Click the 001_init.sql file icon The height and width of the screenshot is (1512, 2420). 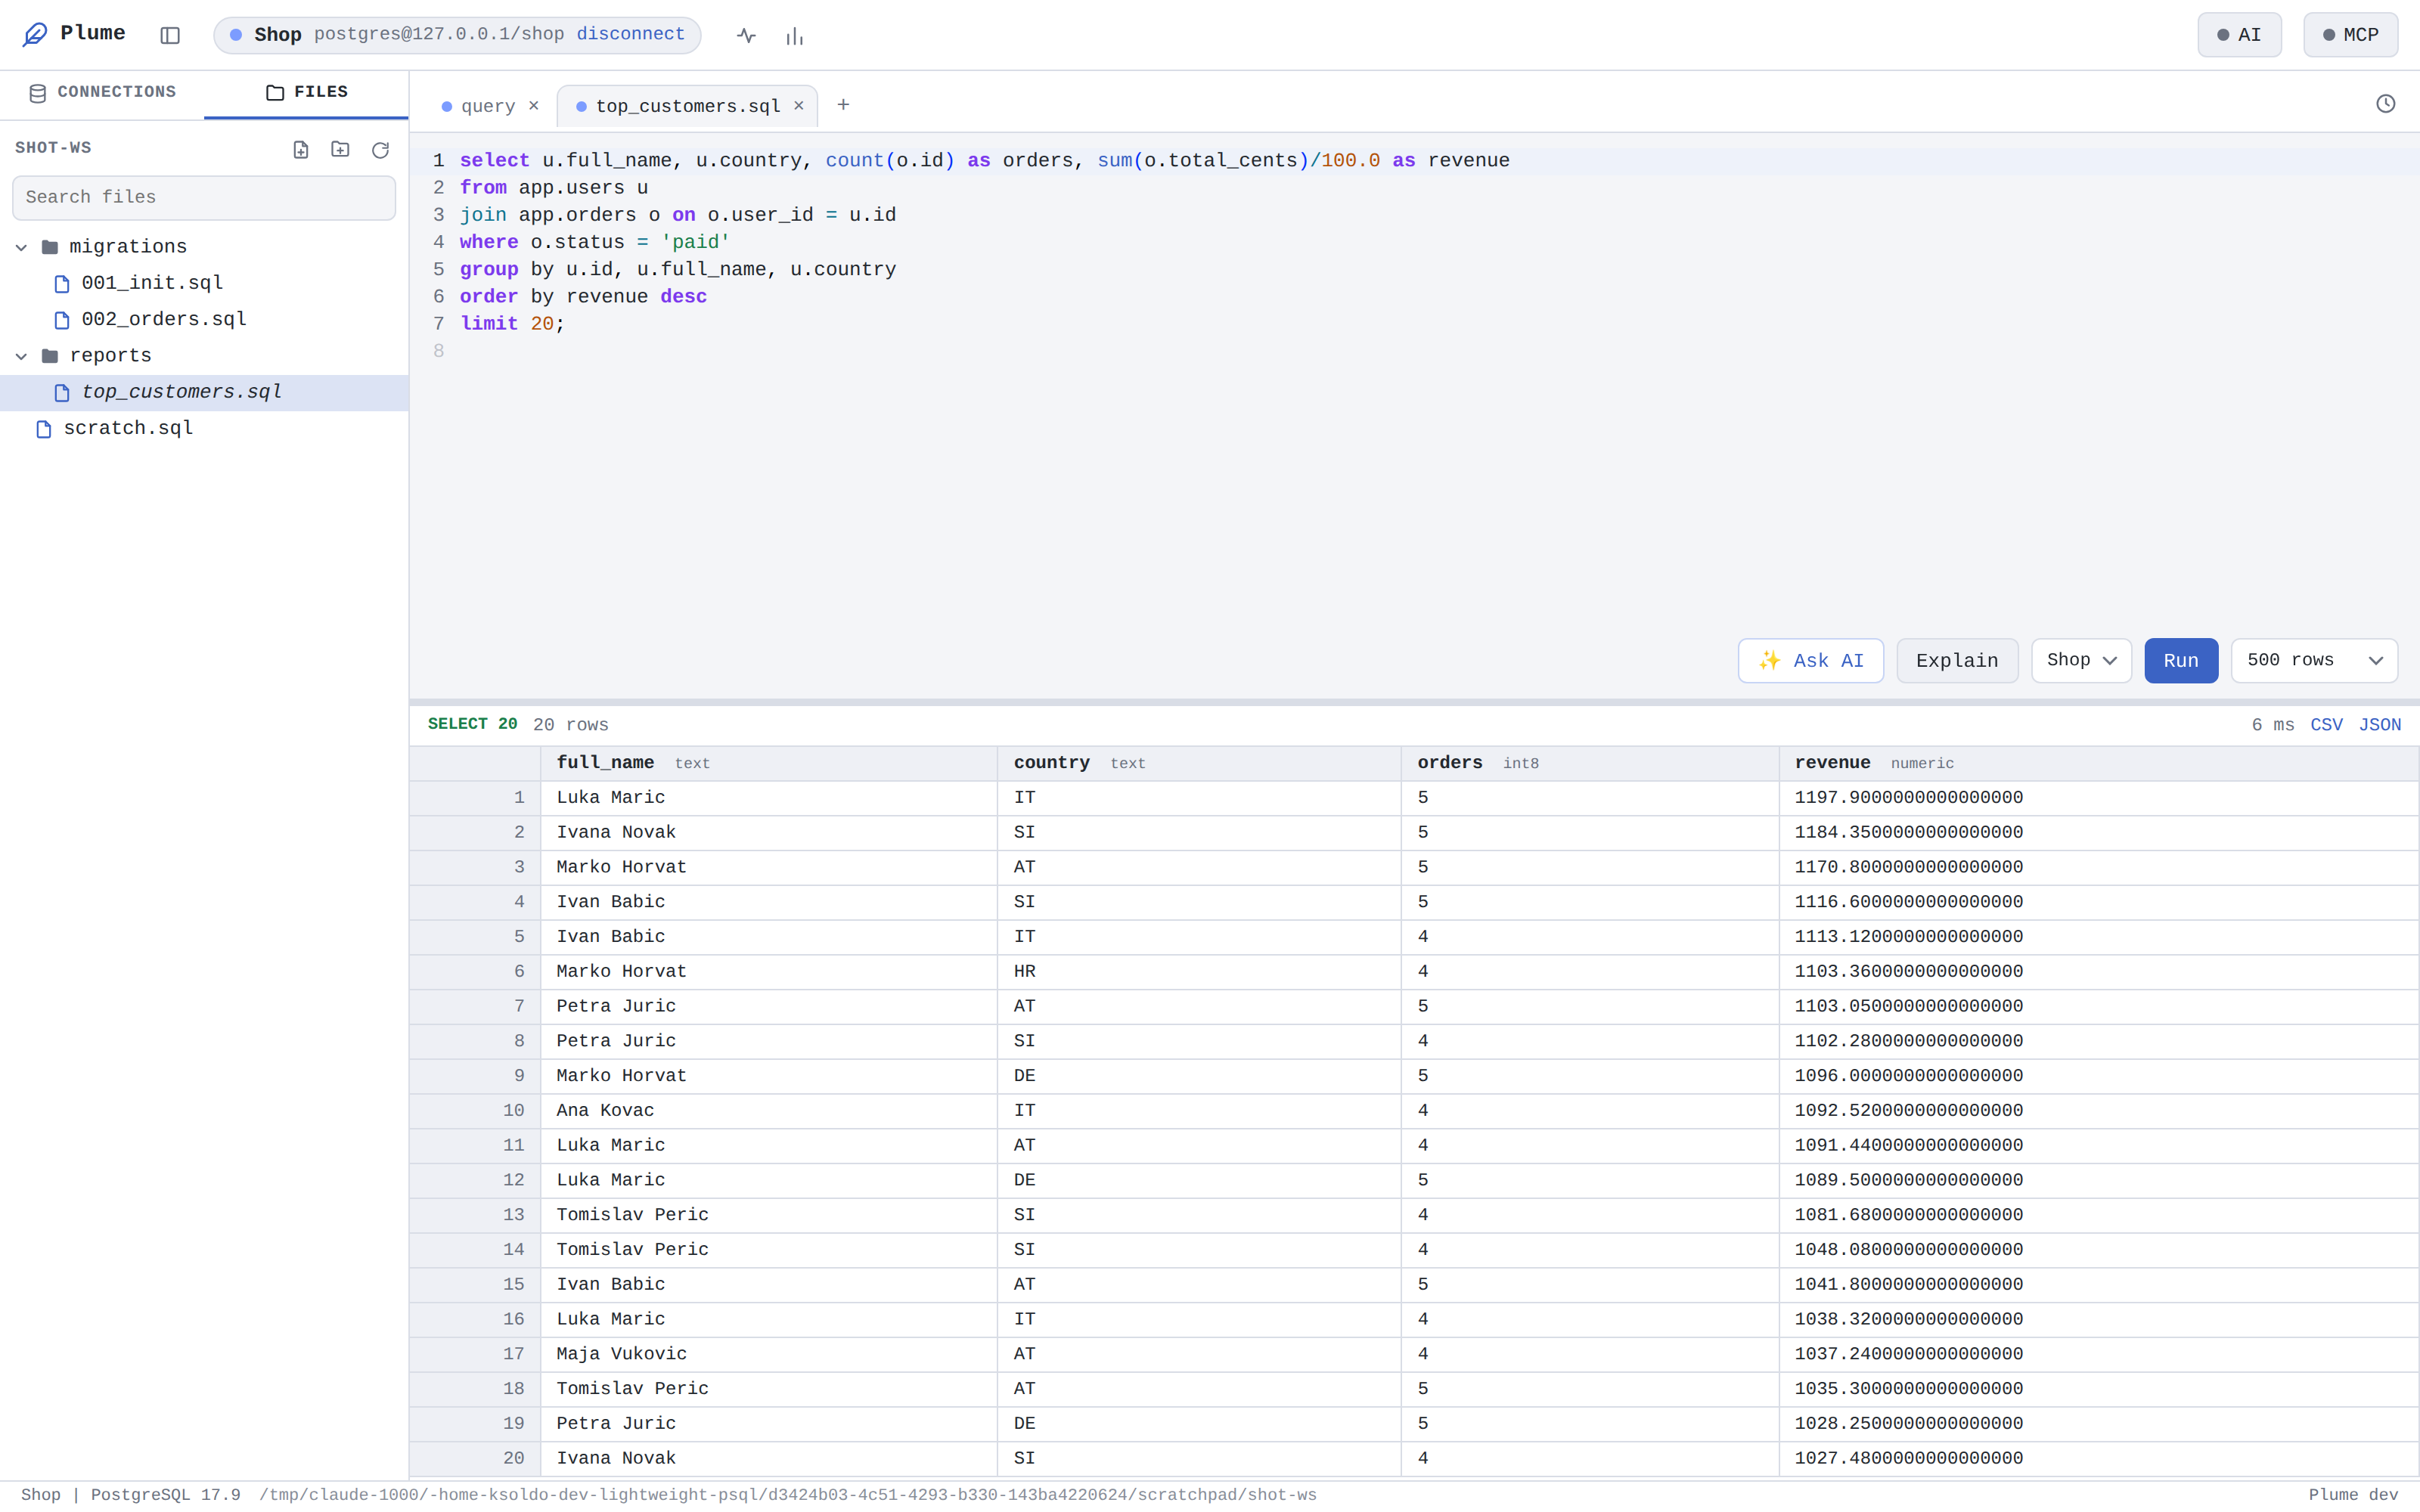coord(62,284)
